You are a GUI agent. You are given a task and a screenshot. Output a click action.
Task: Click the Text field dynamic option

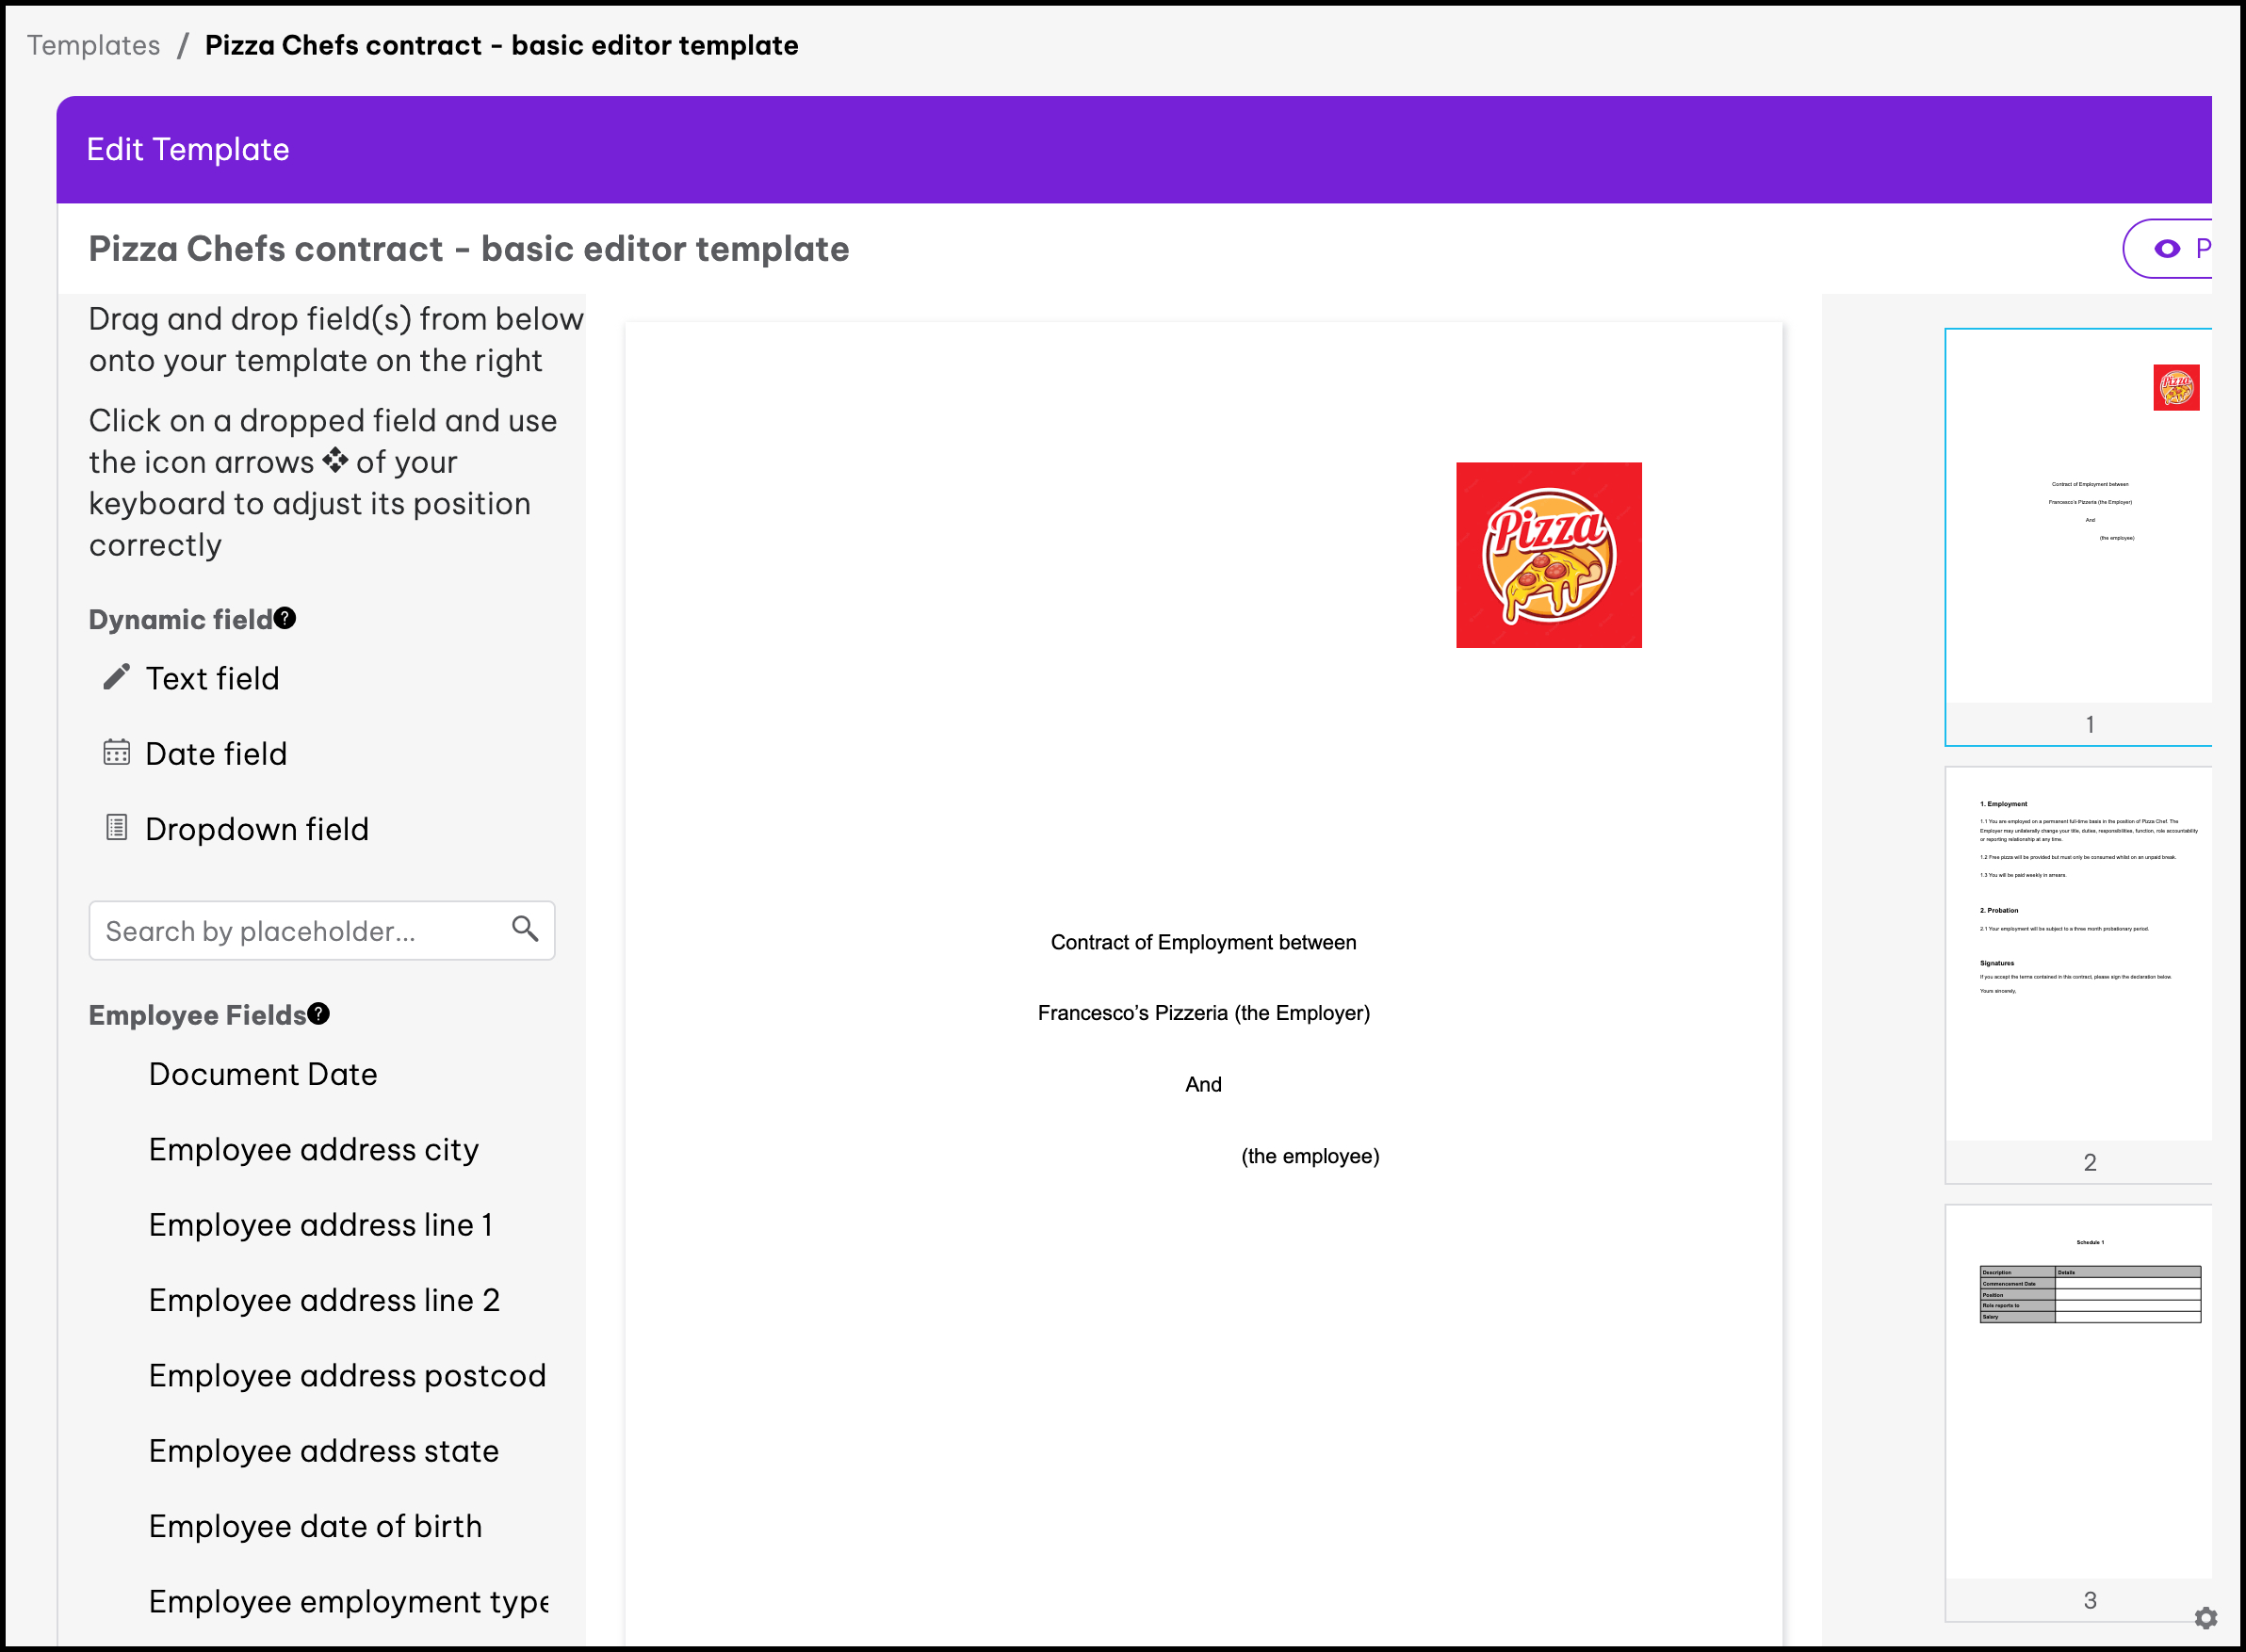tap(212, 678)
